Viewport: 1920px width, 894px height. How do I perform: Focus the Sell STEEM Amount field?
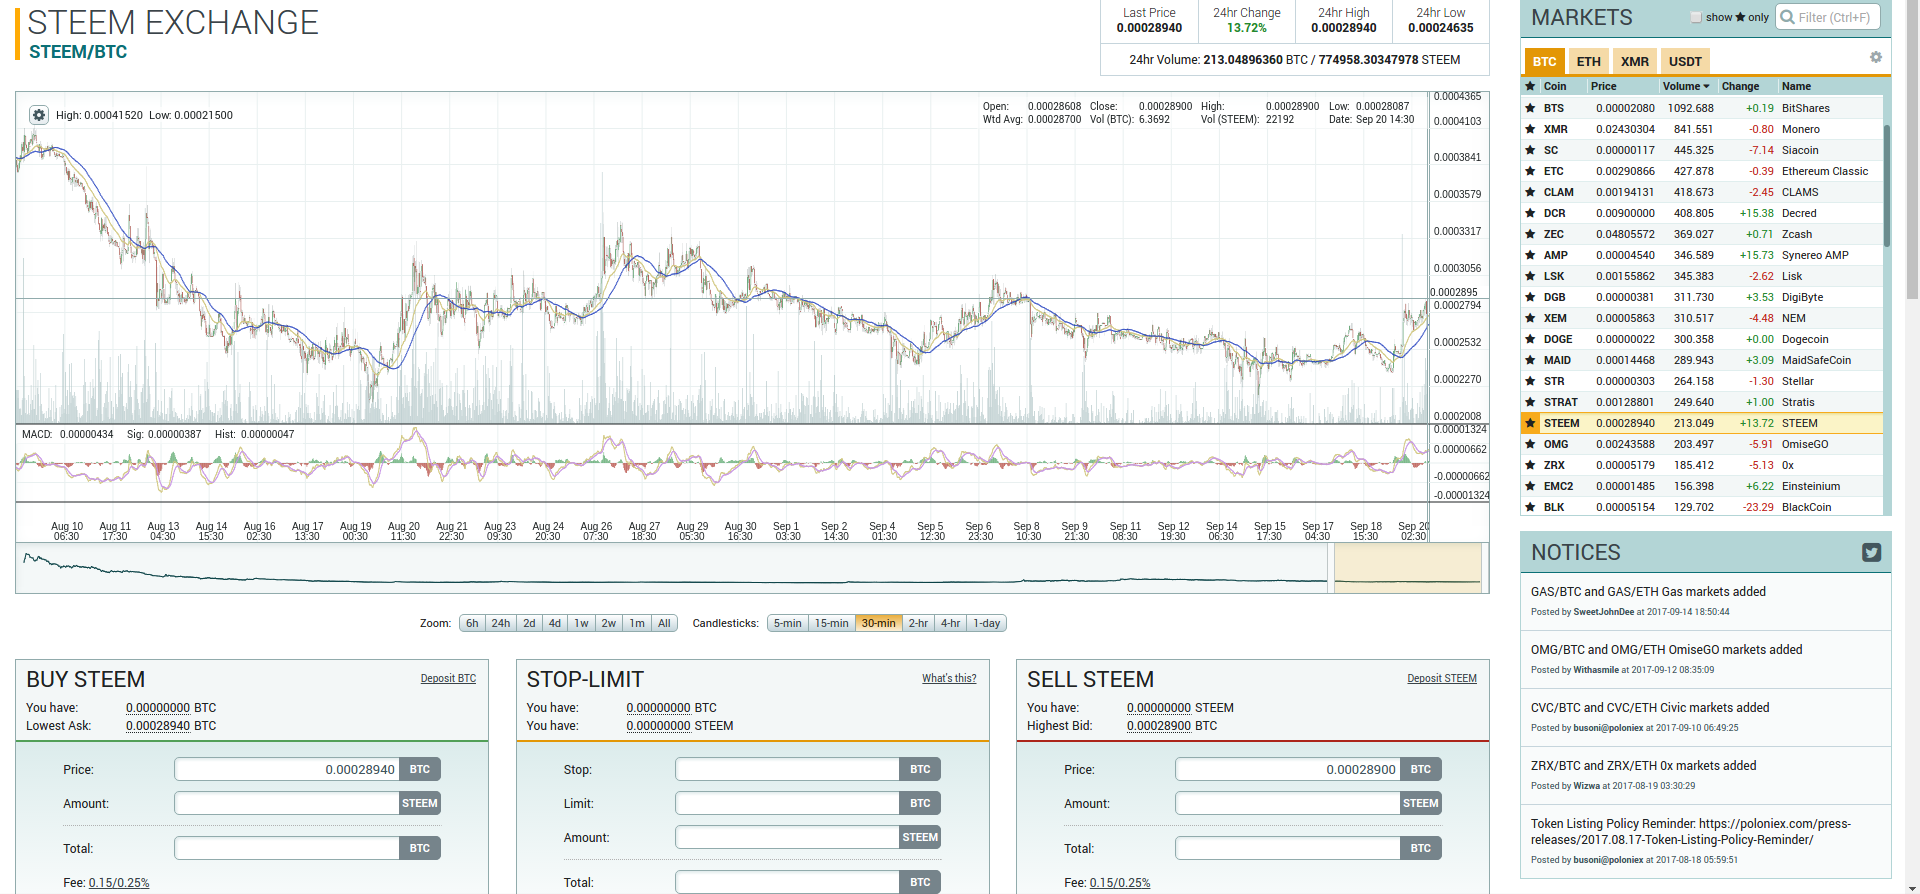[x=1288, y=803]
